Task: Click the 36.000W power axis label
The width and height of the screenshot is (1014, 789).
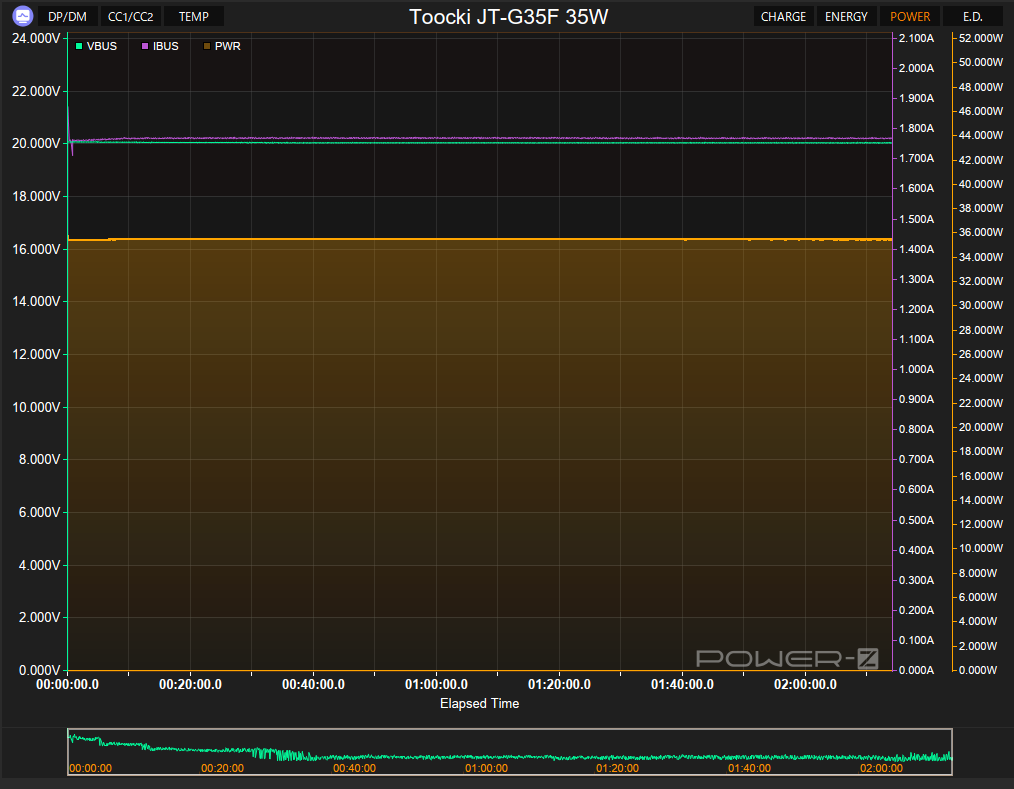Action: coord(980,232)
